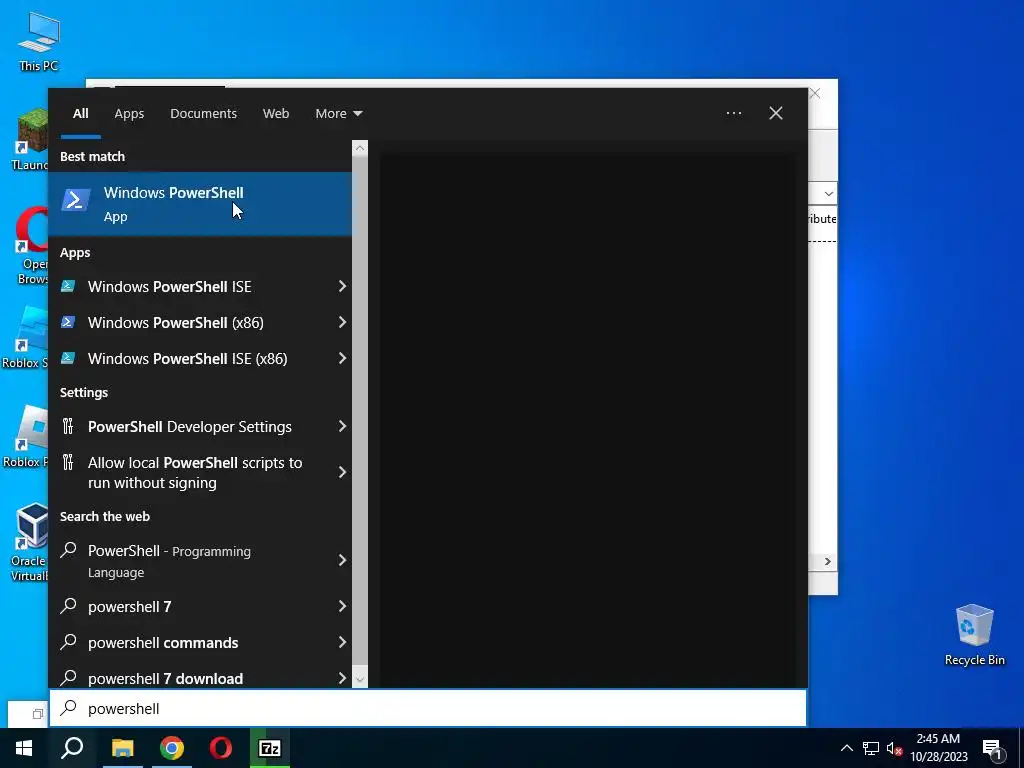This screenshot has width=1024, height=768.
Task: Select Roblox Studio desktop shortcut
Action: 26,338
